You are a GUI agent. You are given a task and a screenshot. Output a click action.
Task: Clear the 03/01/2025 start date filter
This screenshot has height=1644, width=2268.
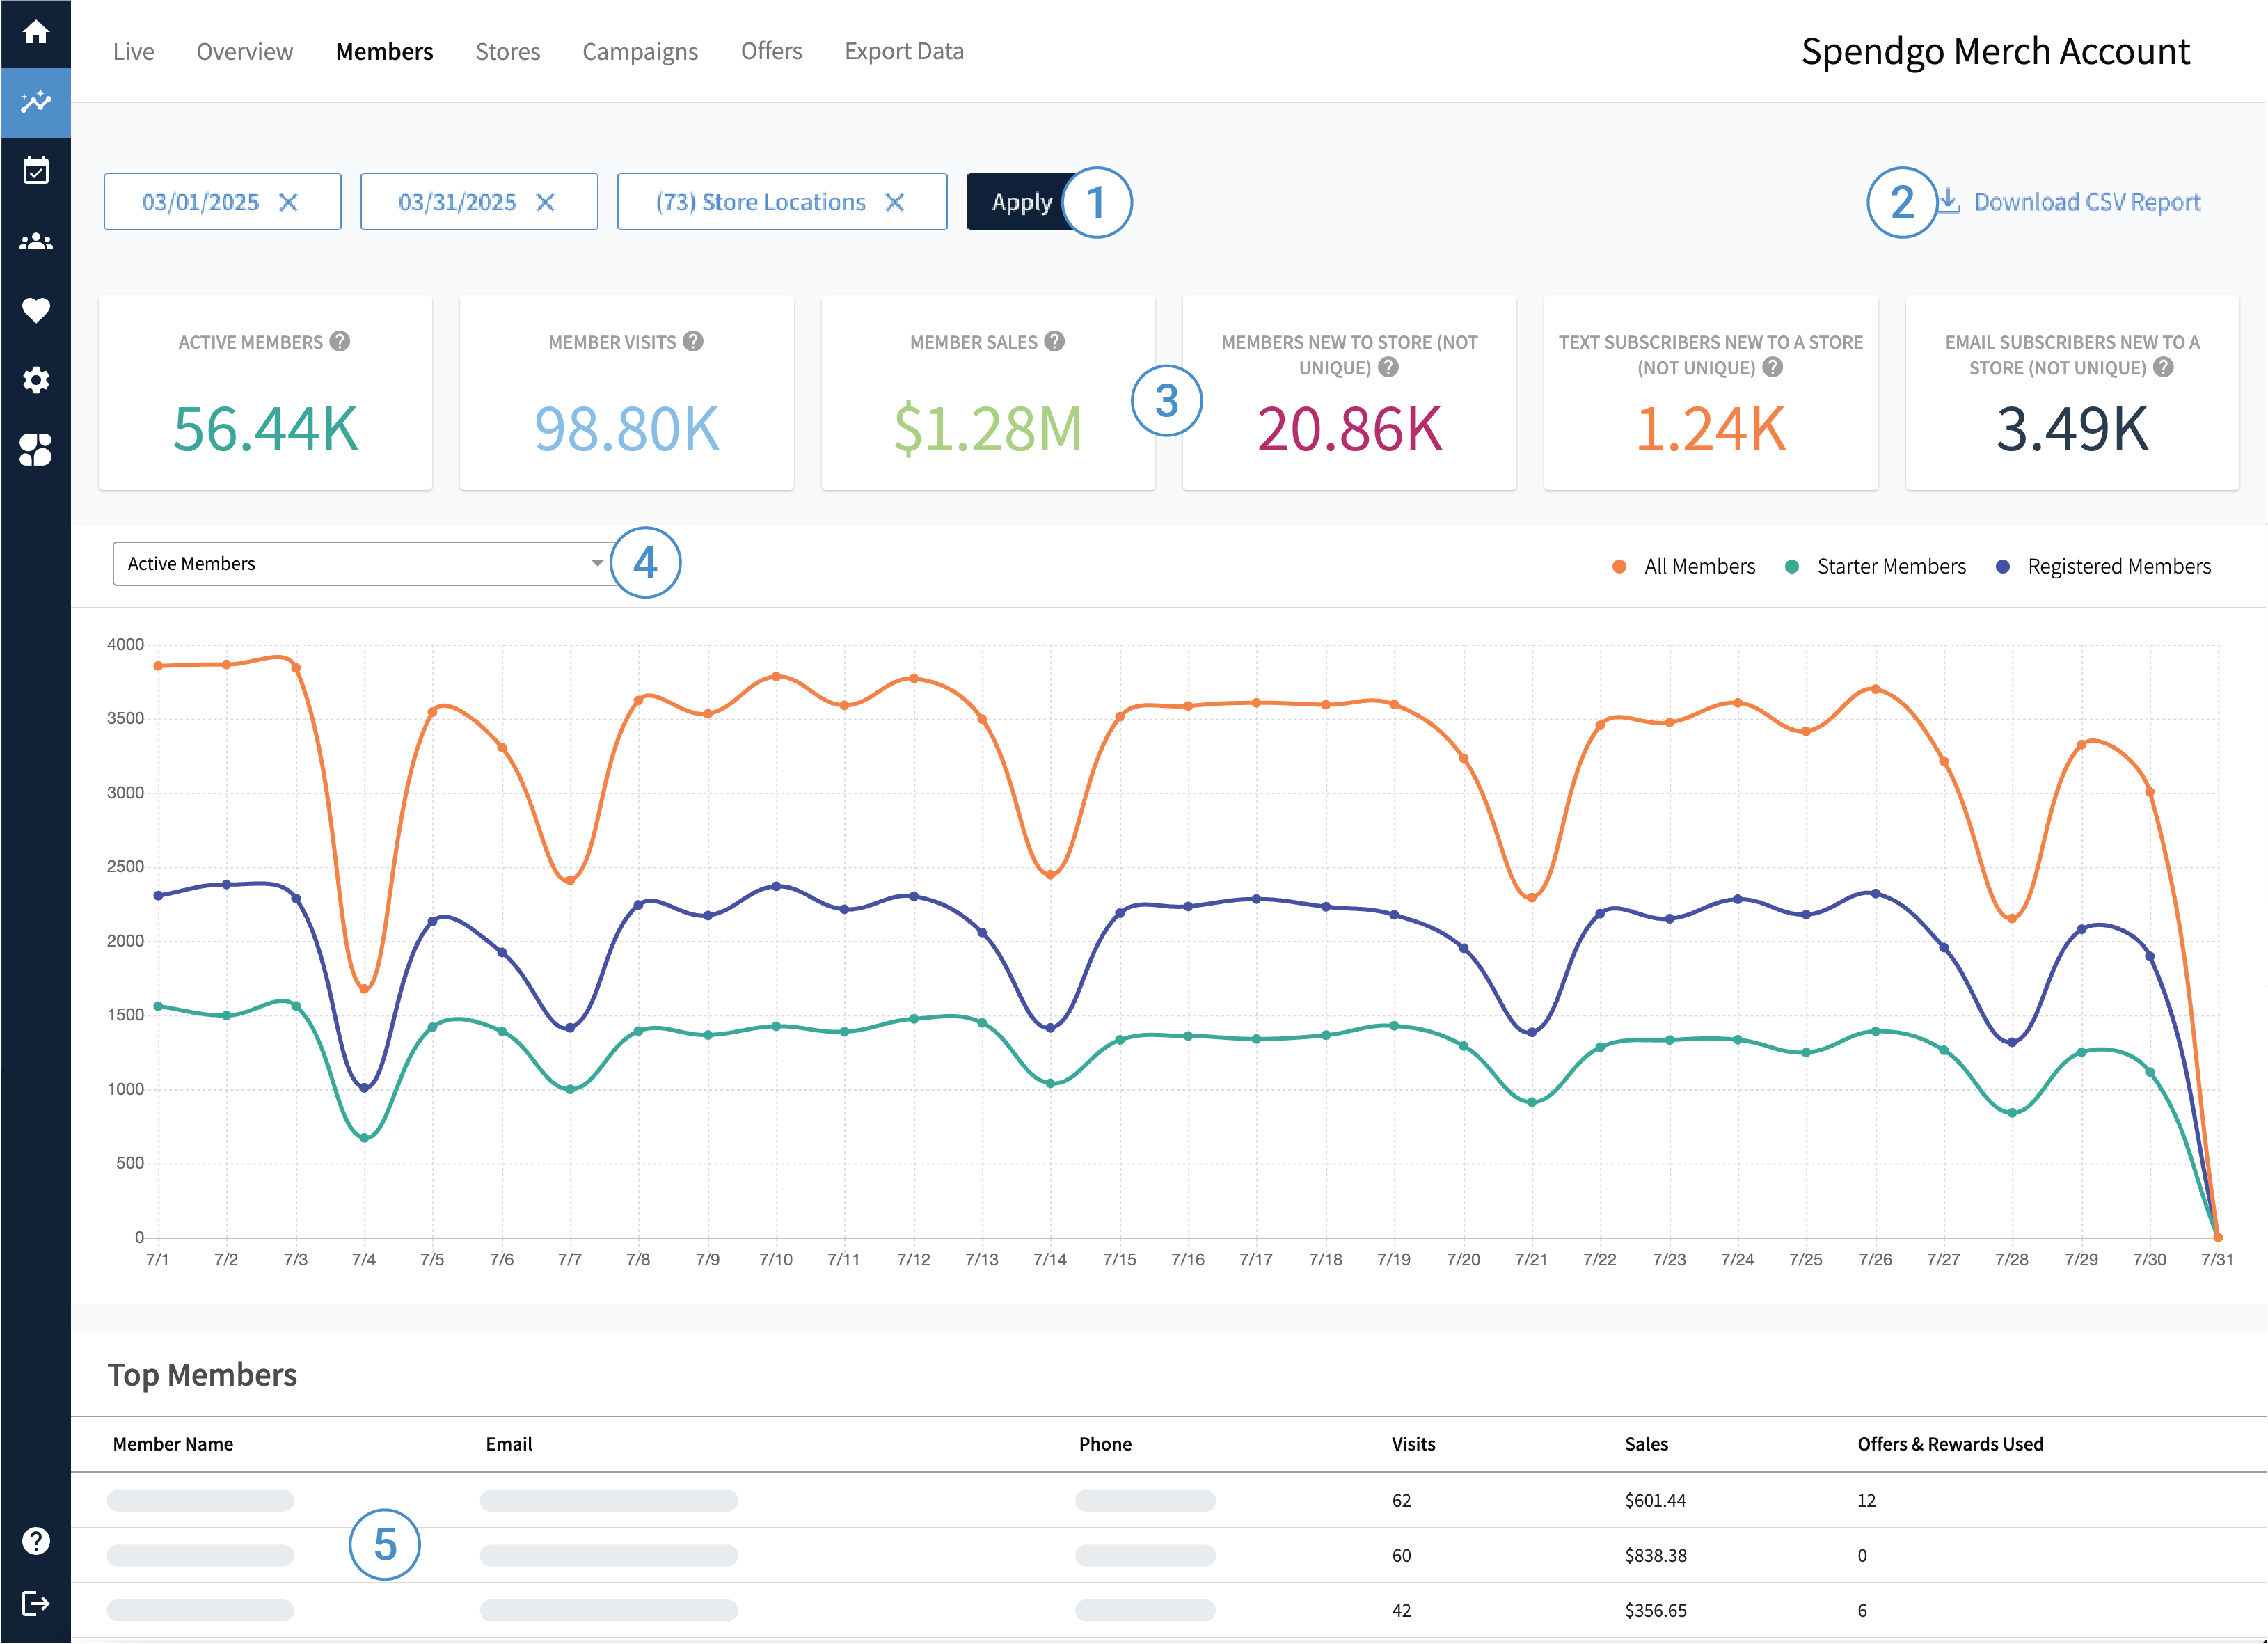click(289, 202)
